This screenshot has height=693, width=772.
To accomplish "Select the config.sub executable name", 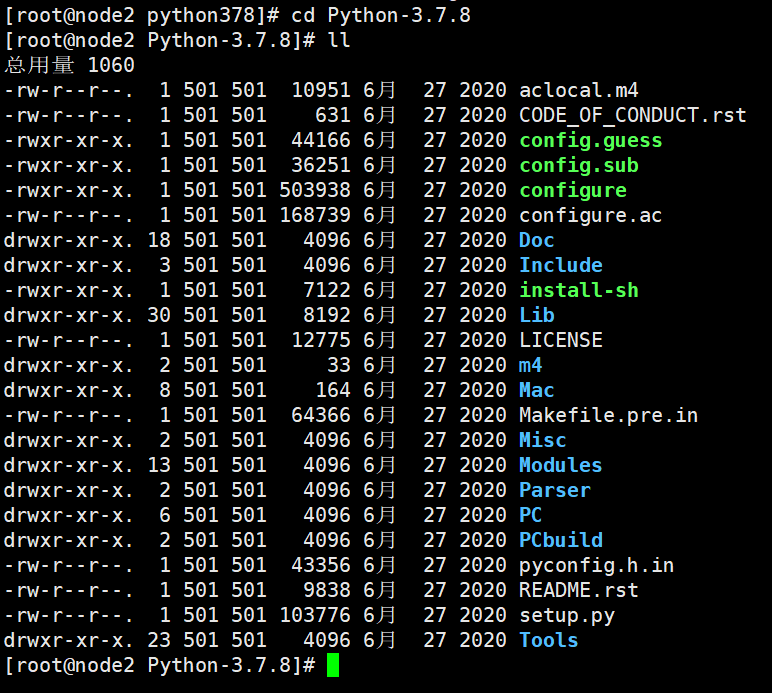I will tap(579, 165).
